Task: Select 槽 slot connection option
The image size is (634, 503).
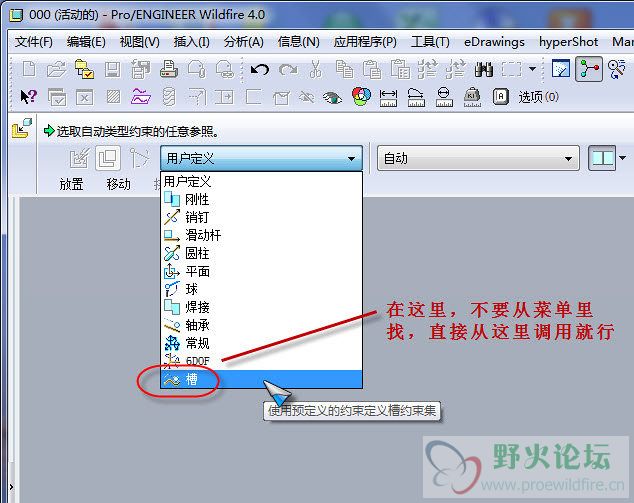Action: (x=261, y=379)
